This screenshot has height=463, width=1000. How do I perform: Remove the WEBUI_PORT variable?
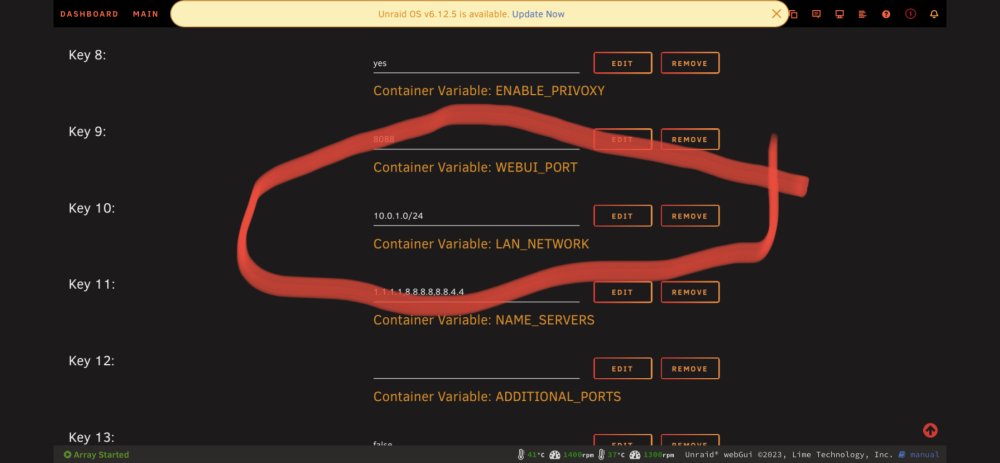point(690,139)
